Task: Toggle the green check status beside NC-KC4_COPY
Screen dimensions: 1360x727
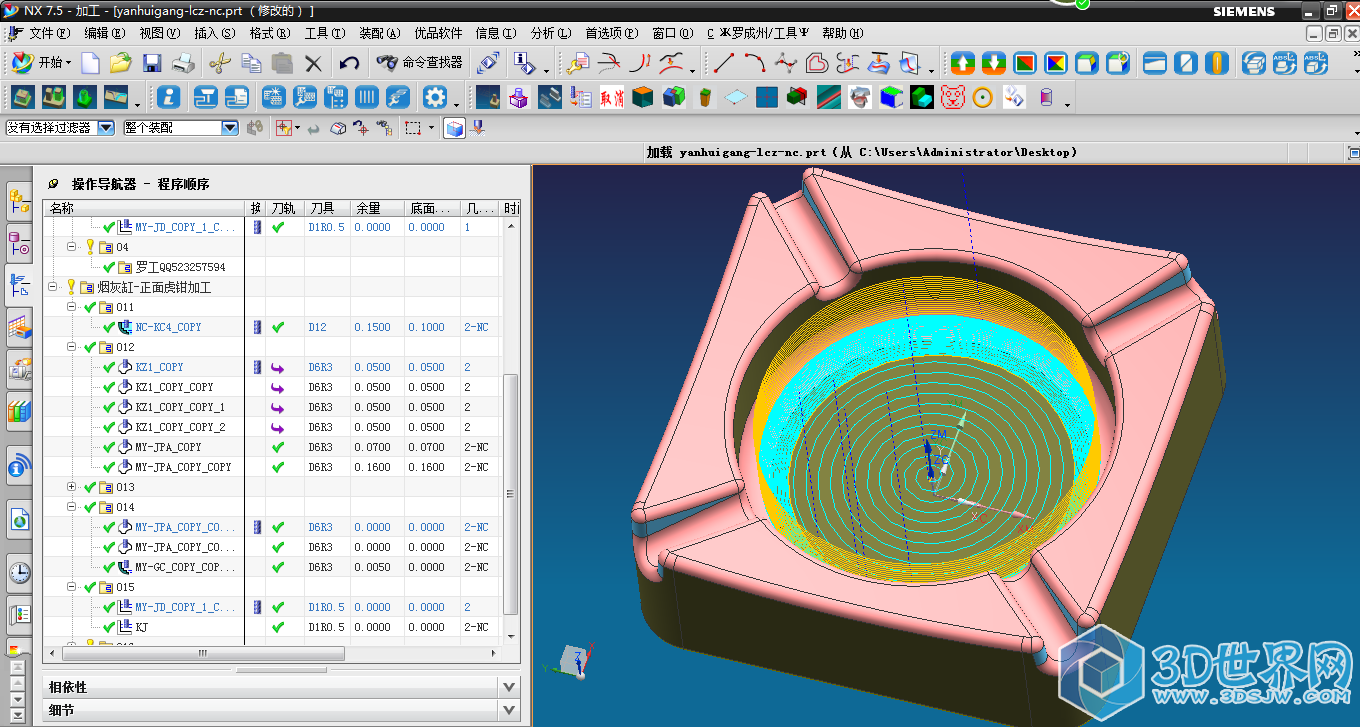Action: [110, 327]
